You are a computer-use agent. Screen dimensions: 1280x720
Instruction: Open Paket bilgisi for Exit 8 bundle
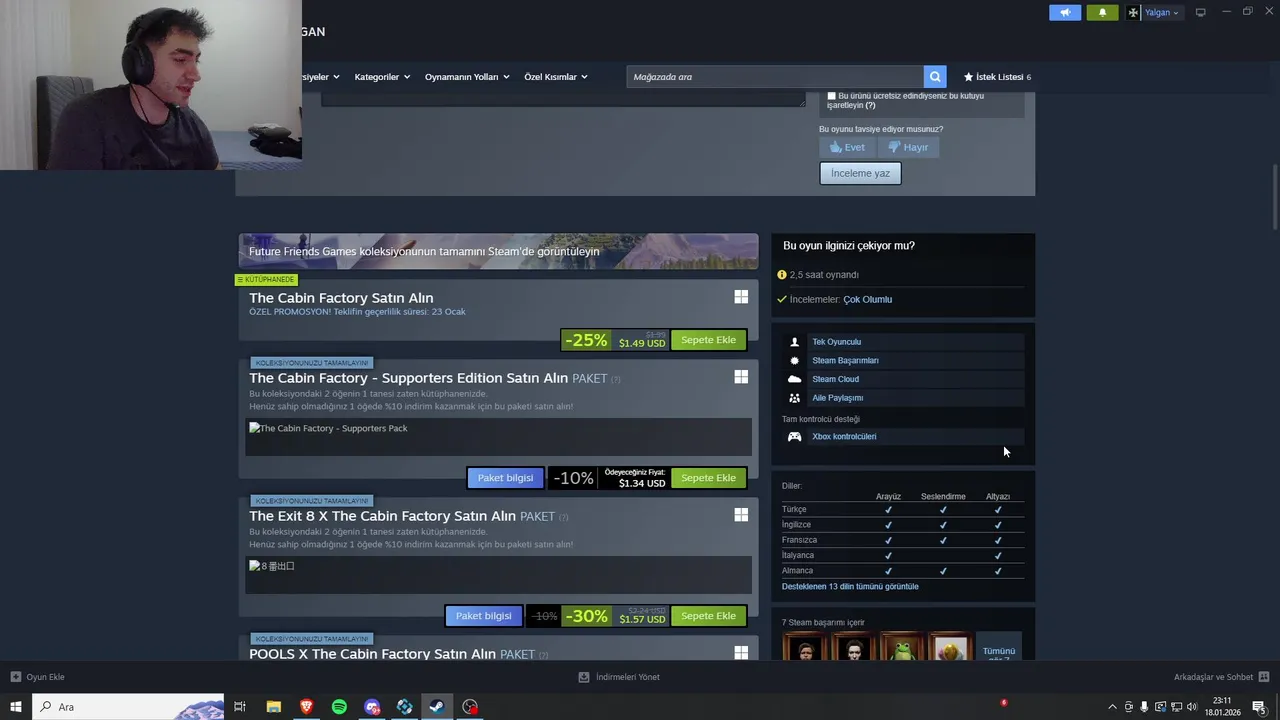[483, 616]
